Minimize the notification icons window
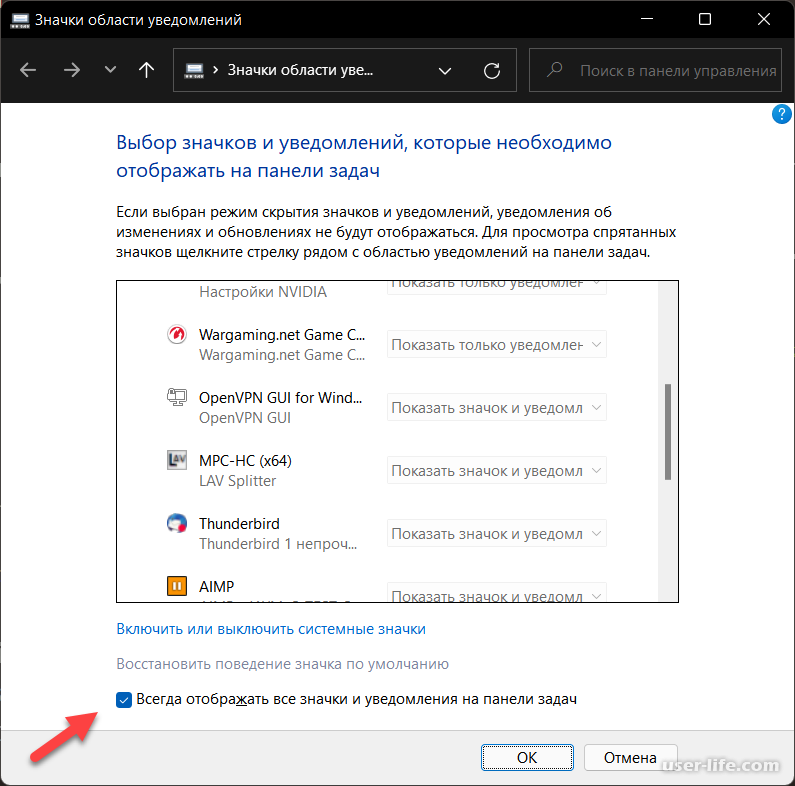This screenshot has height=786, width=795. (646, 19)
